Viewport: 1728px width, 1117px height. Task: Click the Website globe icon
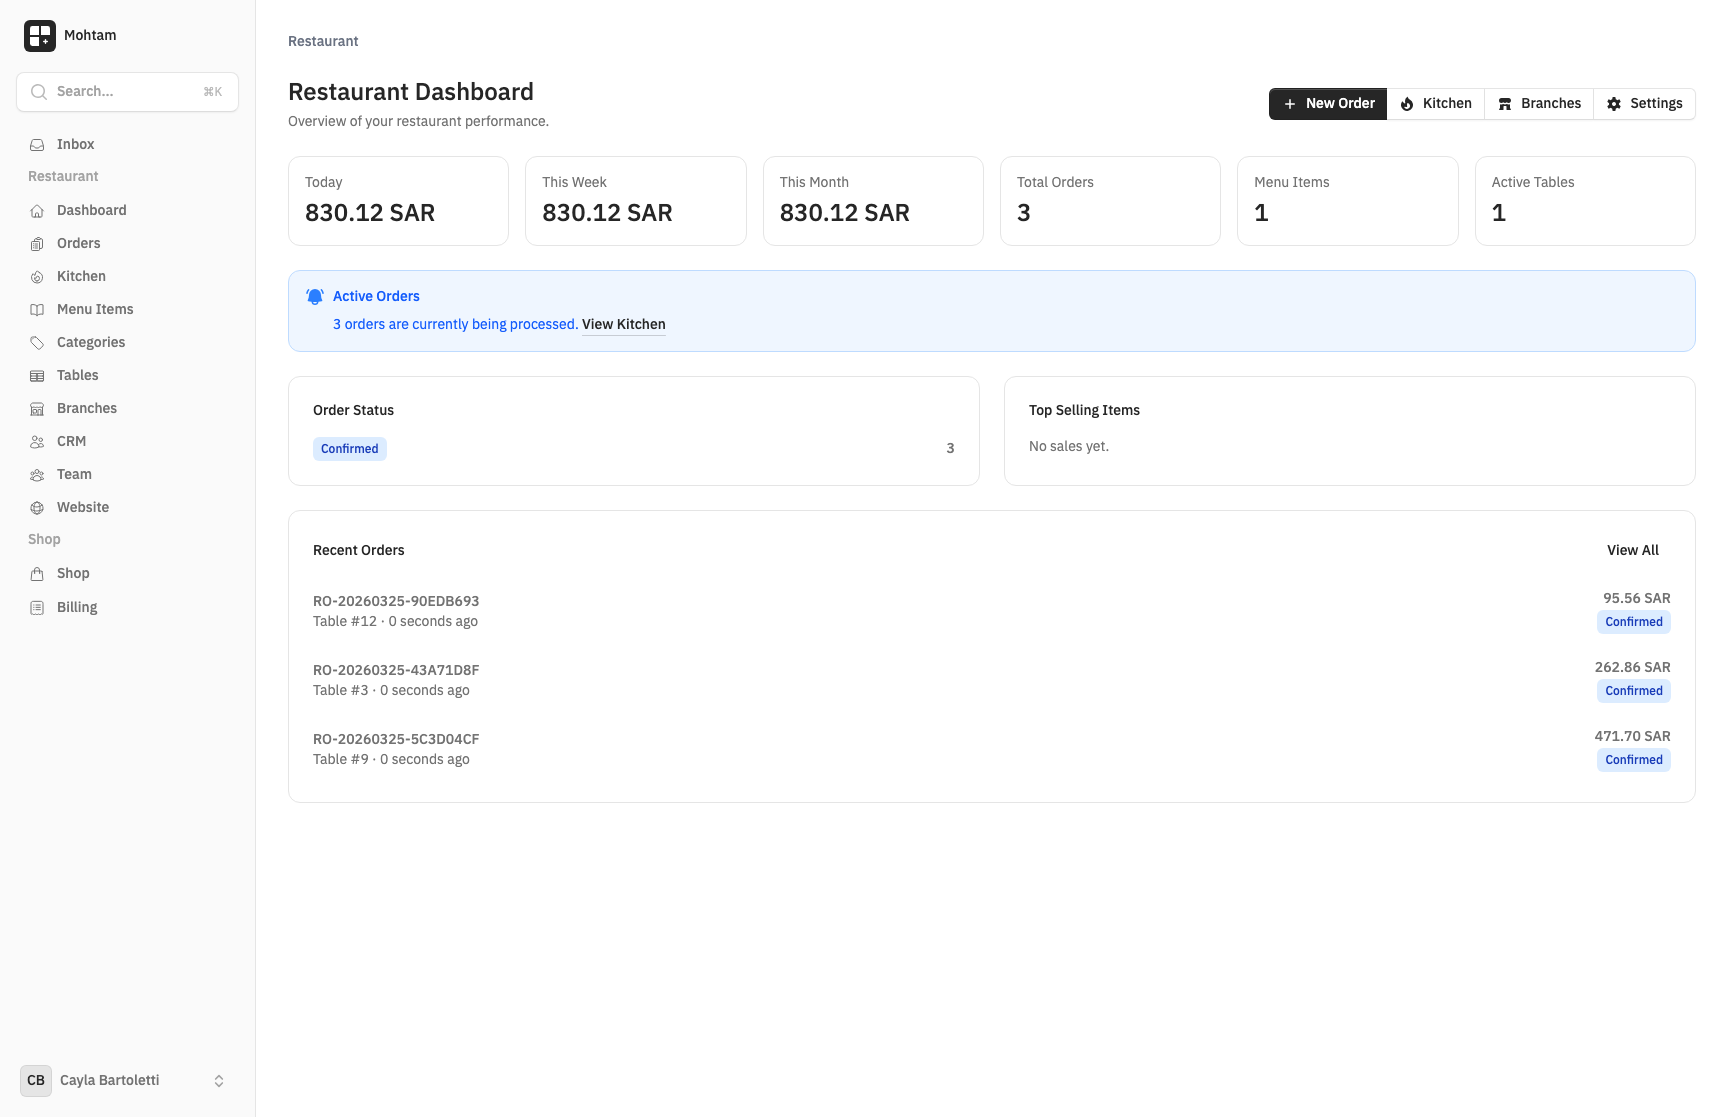click(x=37, y=508)
